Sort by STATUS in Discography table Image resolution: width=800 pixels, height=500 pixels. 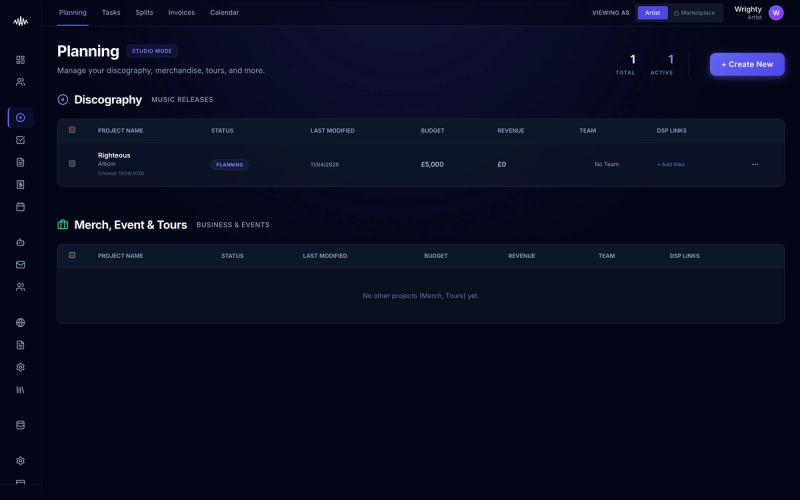pos(222,131)
